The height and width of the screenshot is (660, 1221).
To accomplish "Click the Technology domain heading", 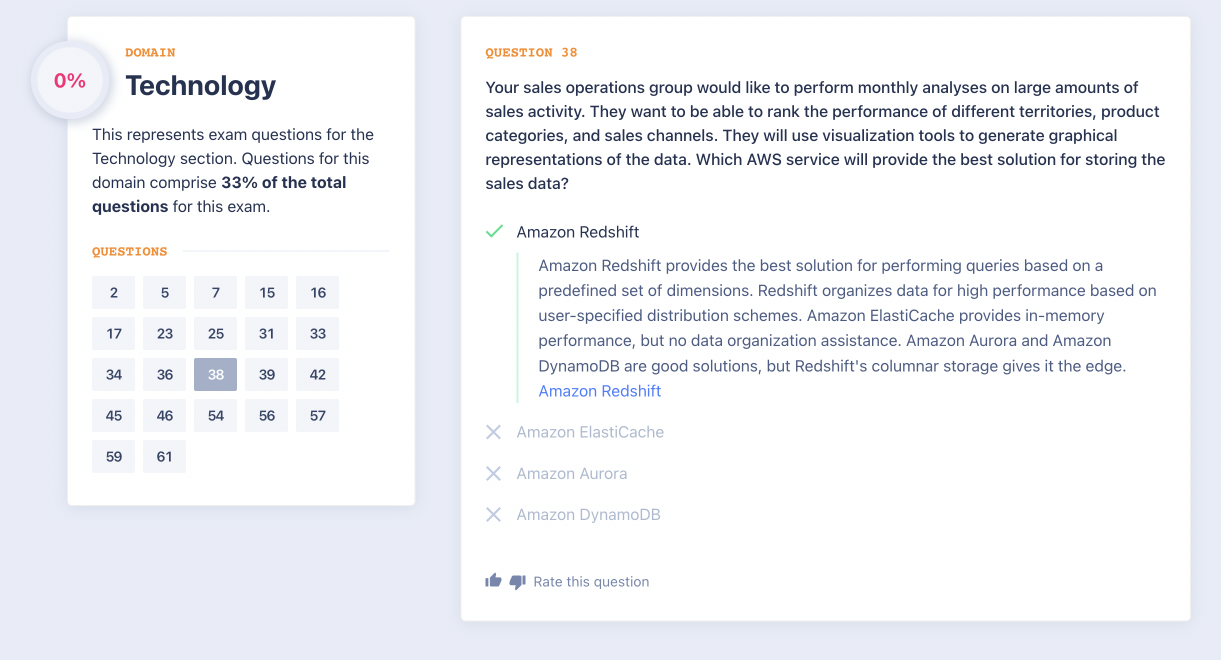I will coord(200,86).
